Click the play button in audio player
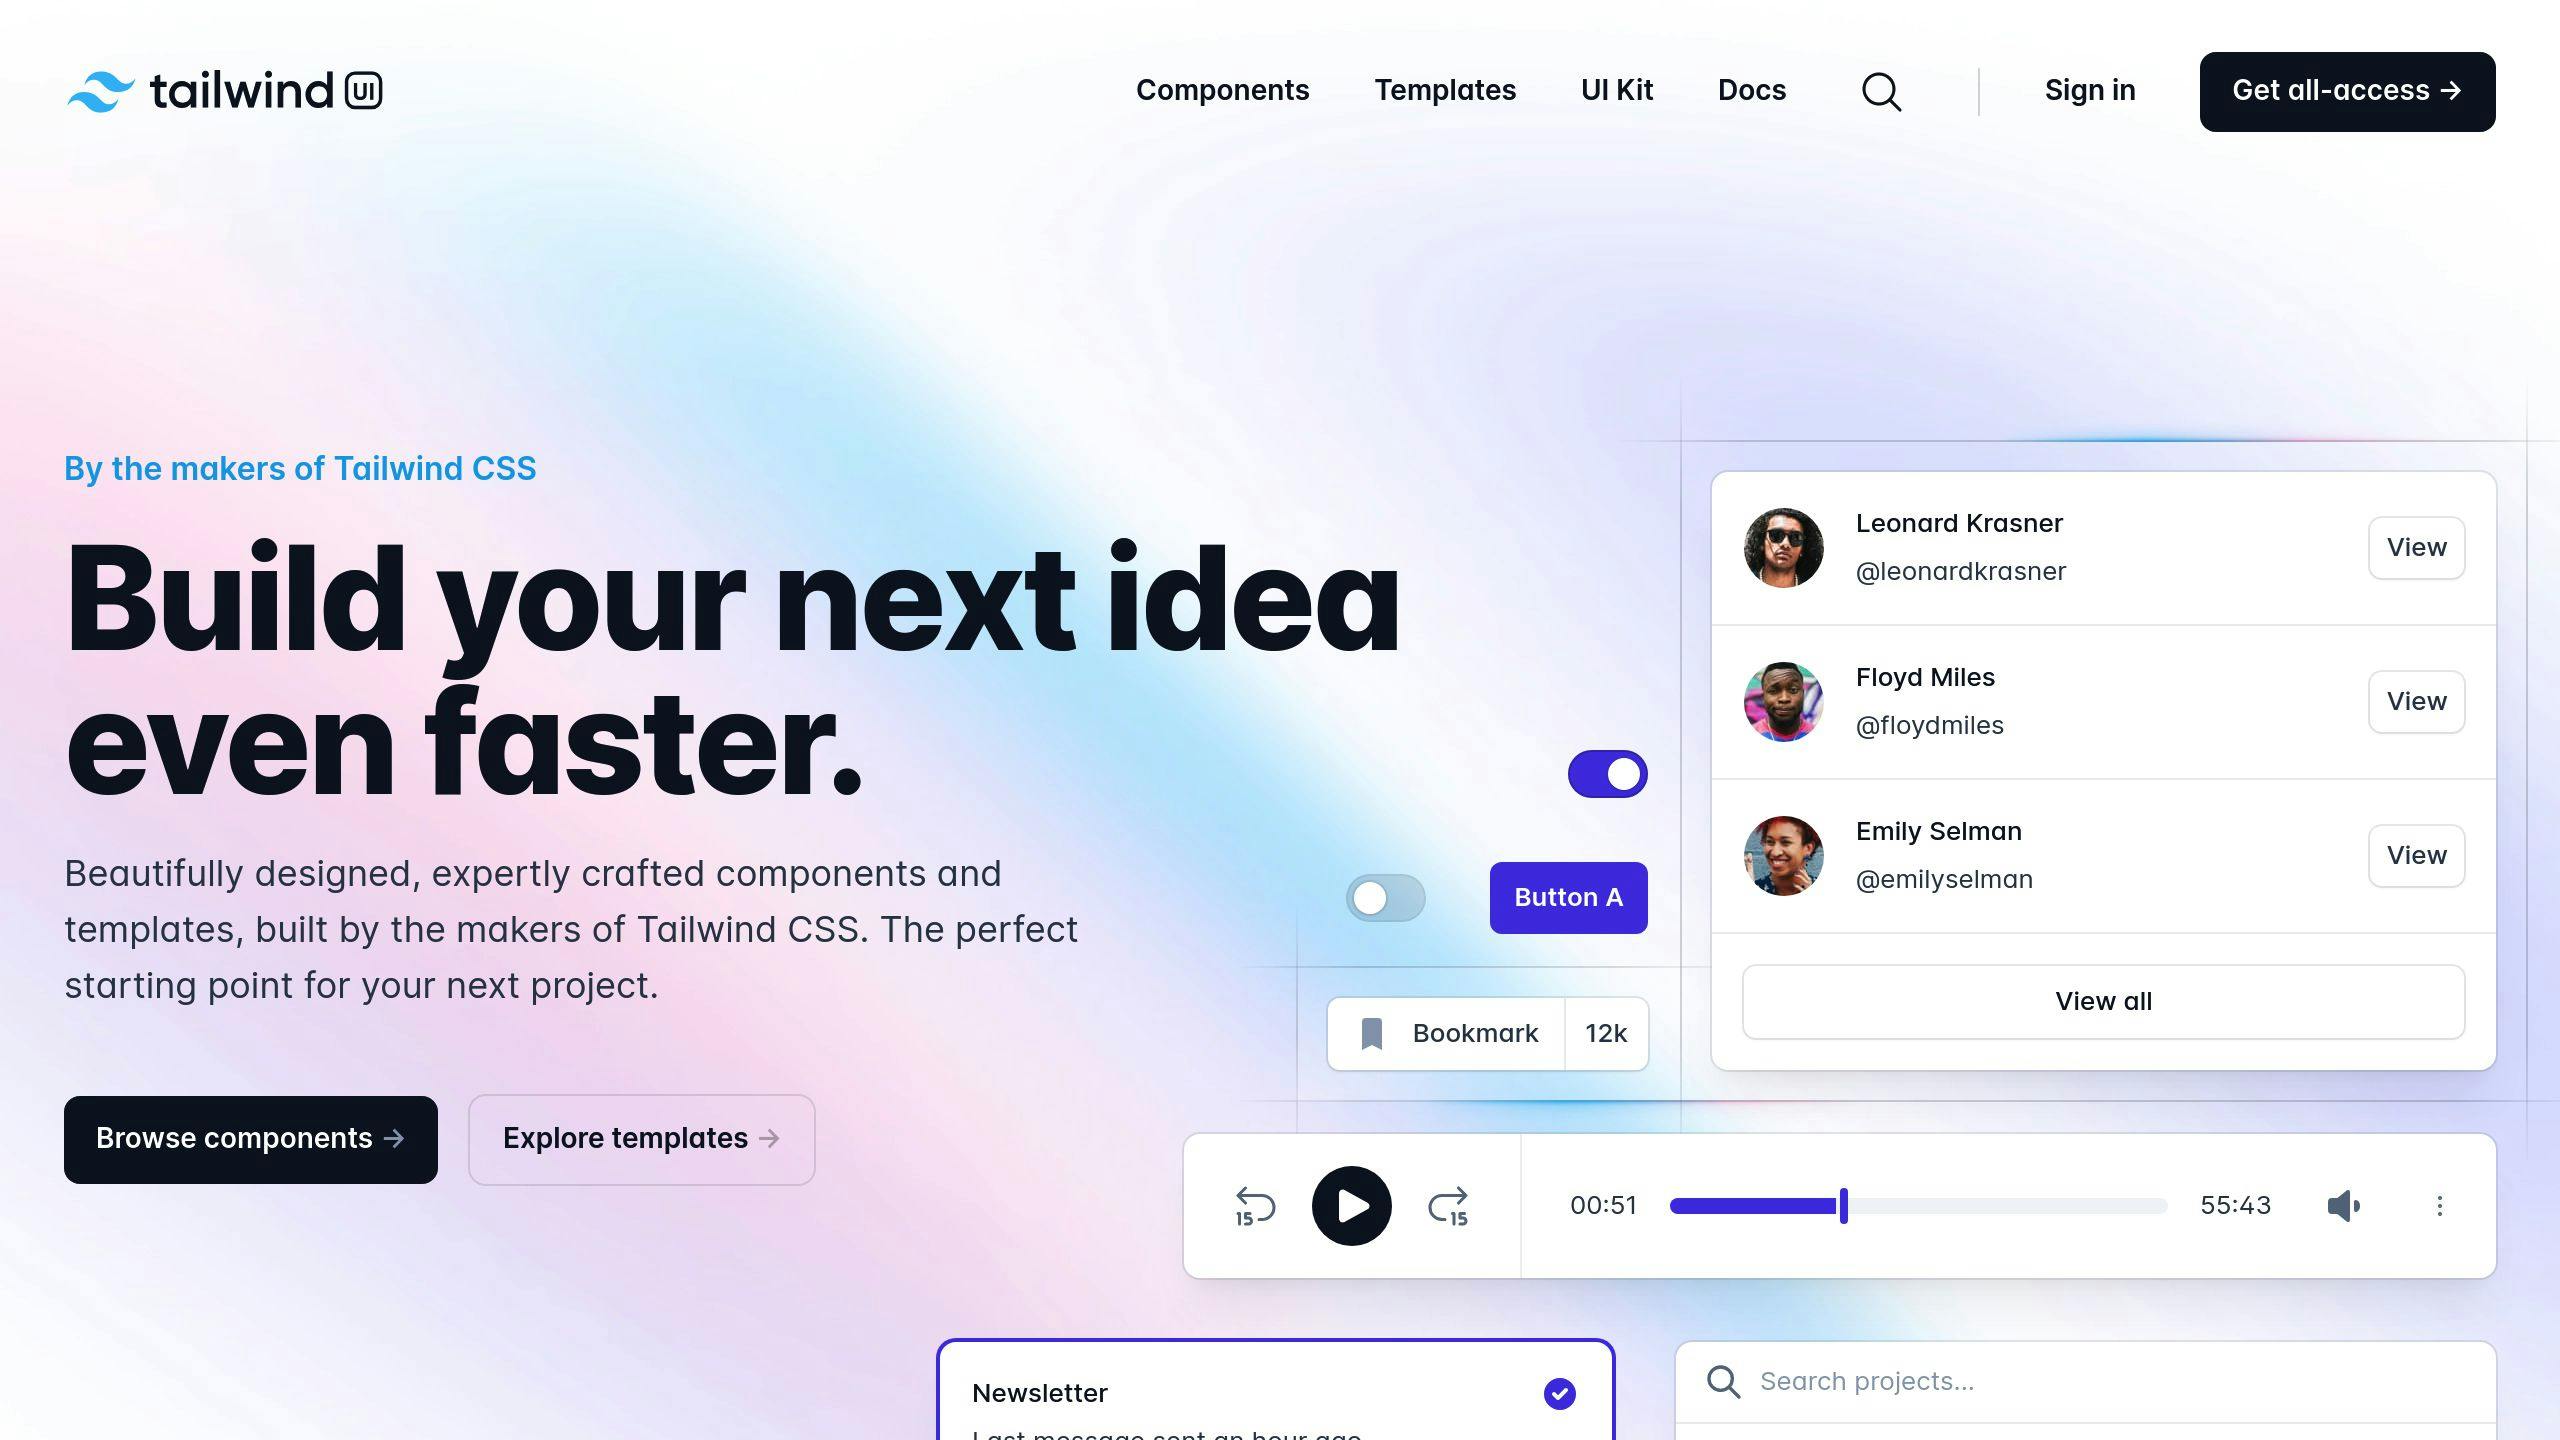This screenshot has width=2560, height=1440. (1350, 1204)
